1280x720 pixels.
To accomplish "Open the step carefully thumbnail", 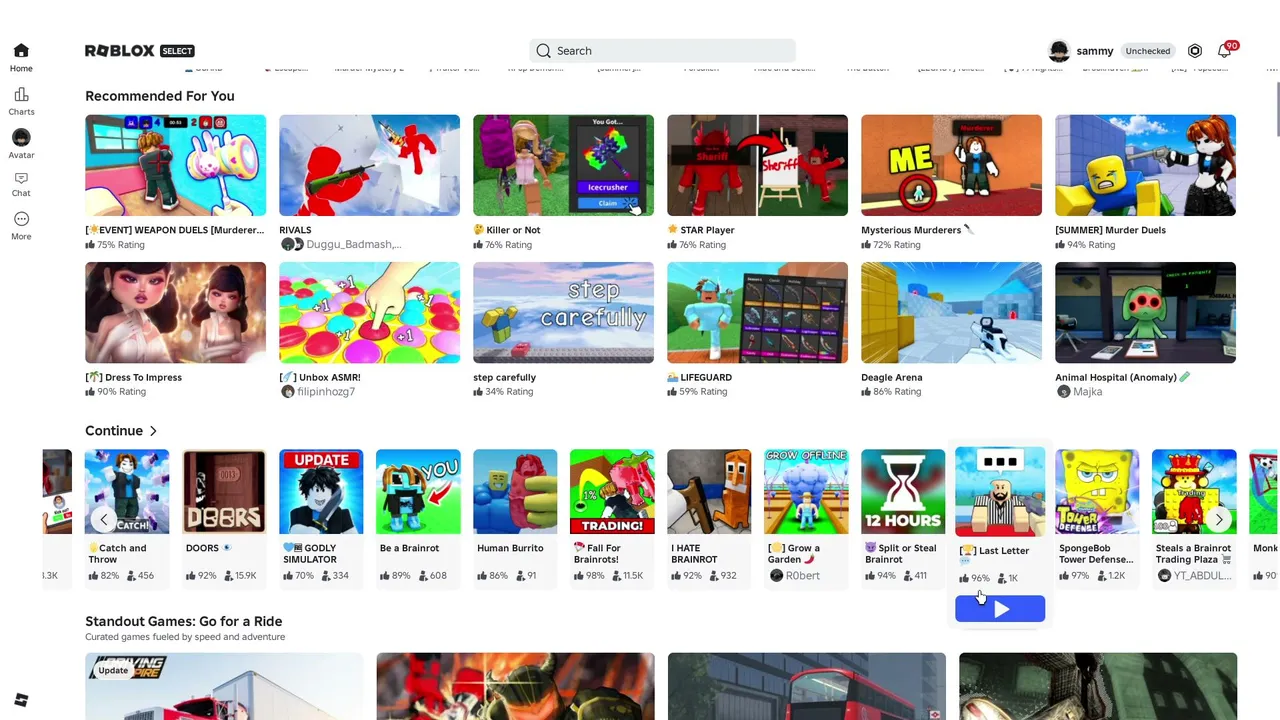I will click(564, 313).
